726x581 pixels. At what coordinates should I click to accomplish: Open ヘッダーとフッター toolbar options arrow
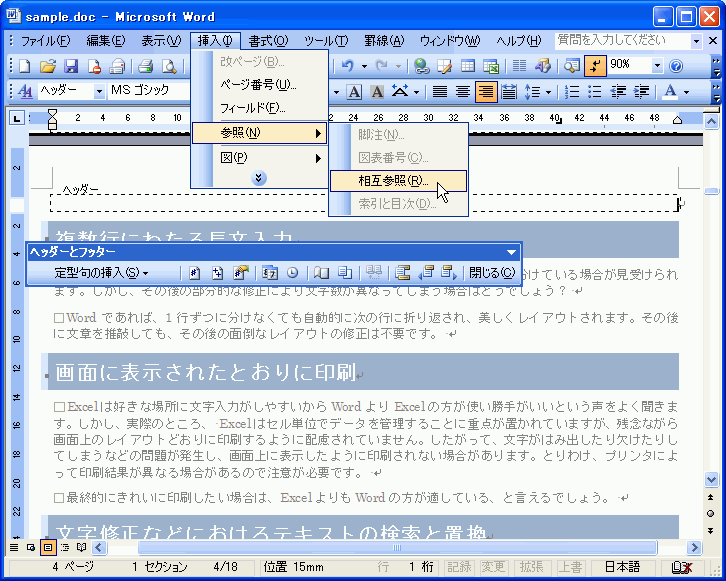tap(512, 253)
